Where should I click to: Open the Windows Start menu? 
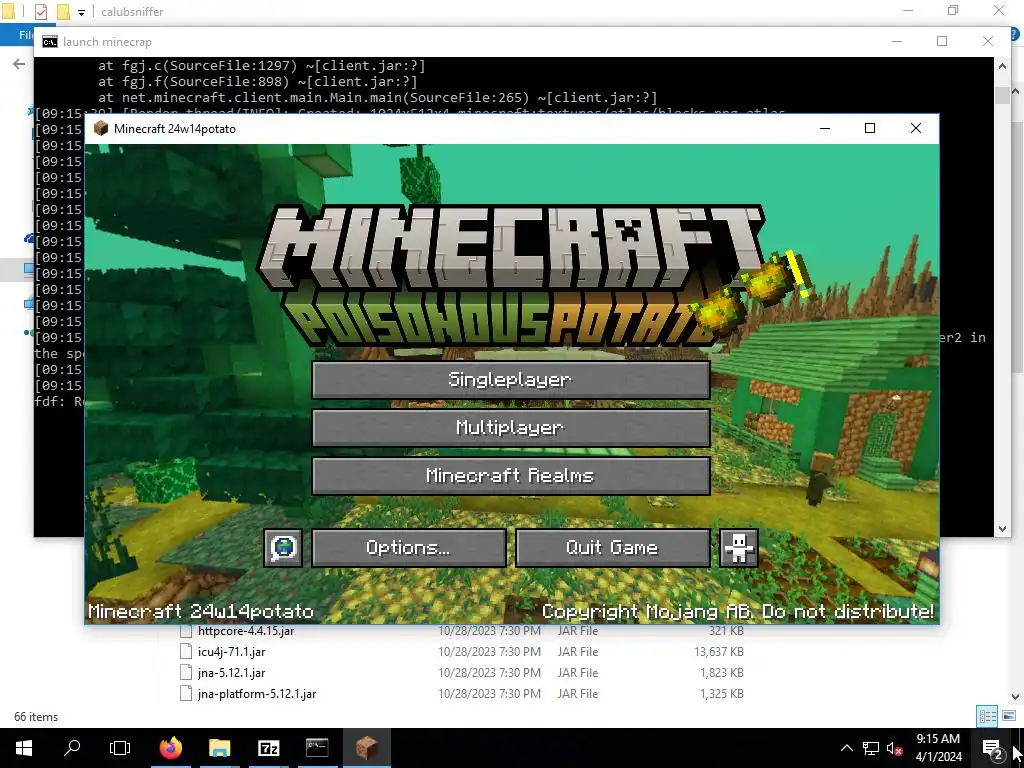(x=24, y=748)
